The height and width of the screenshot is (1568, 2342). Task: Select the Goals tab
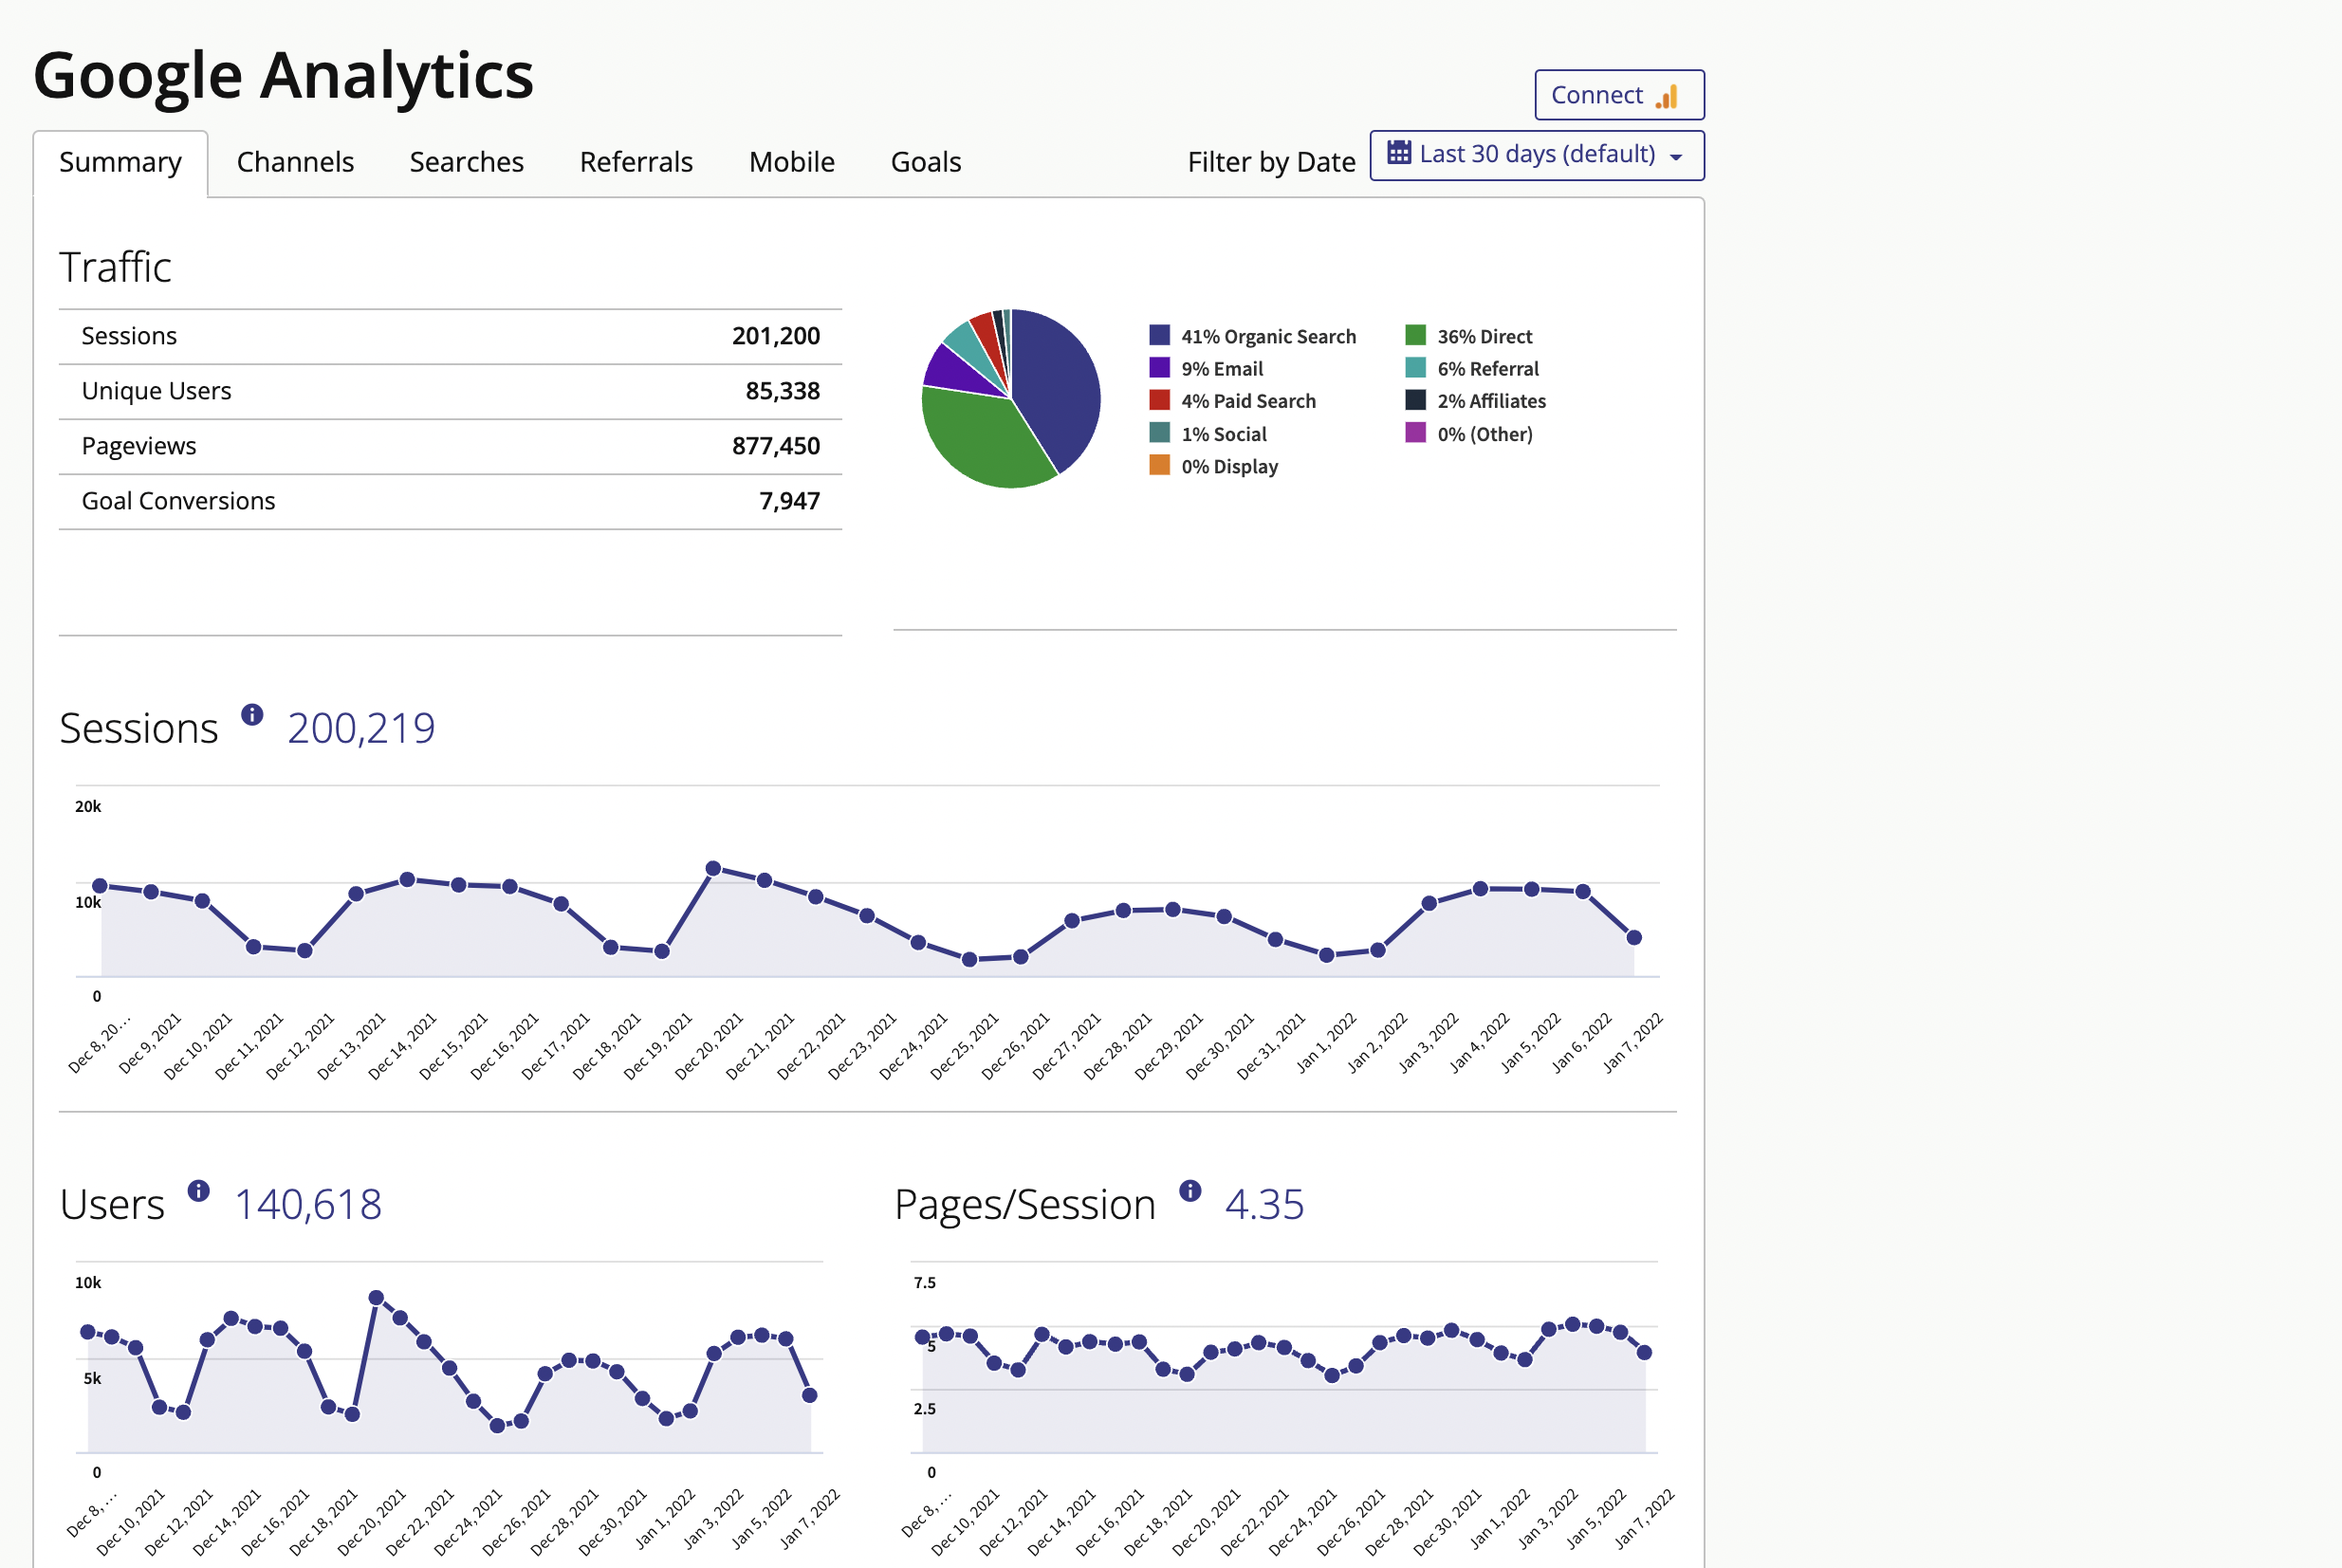(926, 162)
